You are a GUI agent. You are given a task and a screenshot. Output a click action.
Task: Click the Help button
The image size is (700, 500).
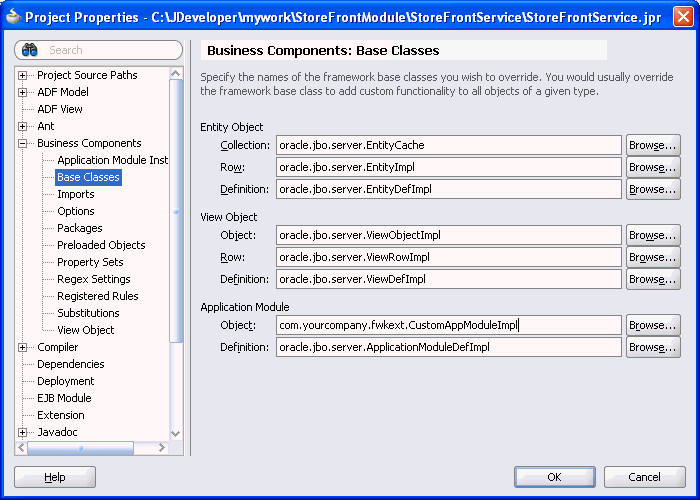coord(55,477)
